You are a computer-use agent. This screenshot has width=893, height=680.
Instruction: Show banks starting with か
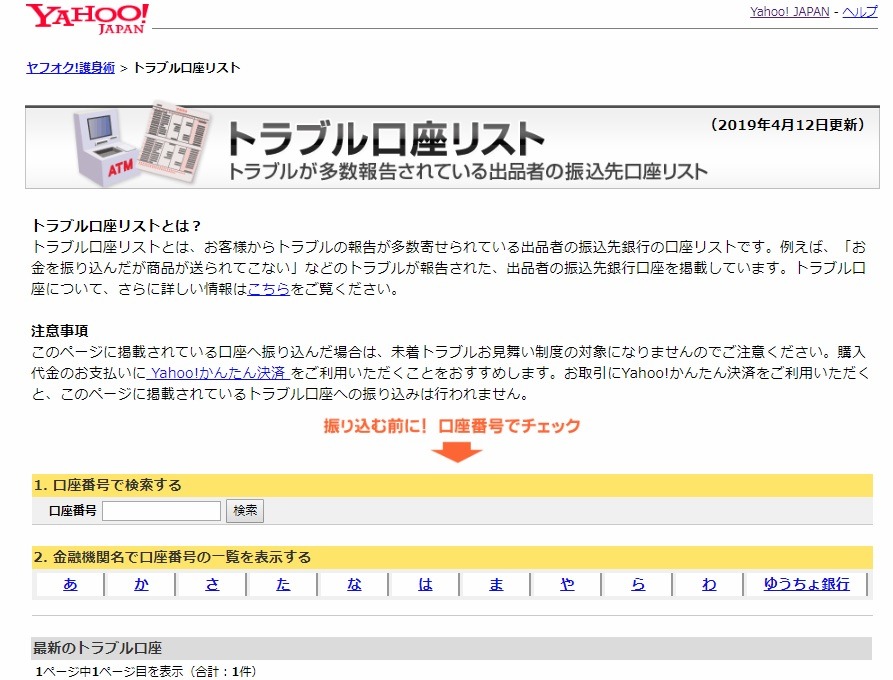coord(141,584)
